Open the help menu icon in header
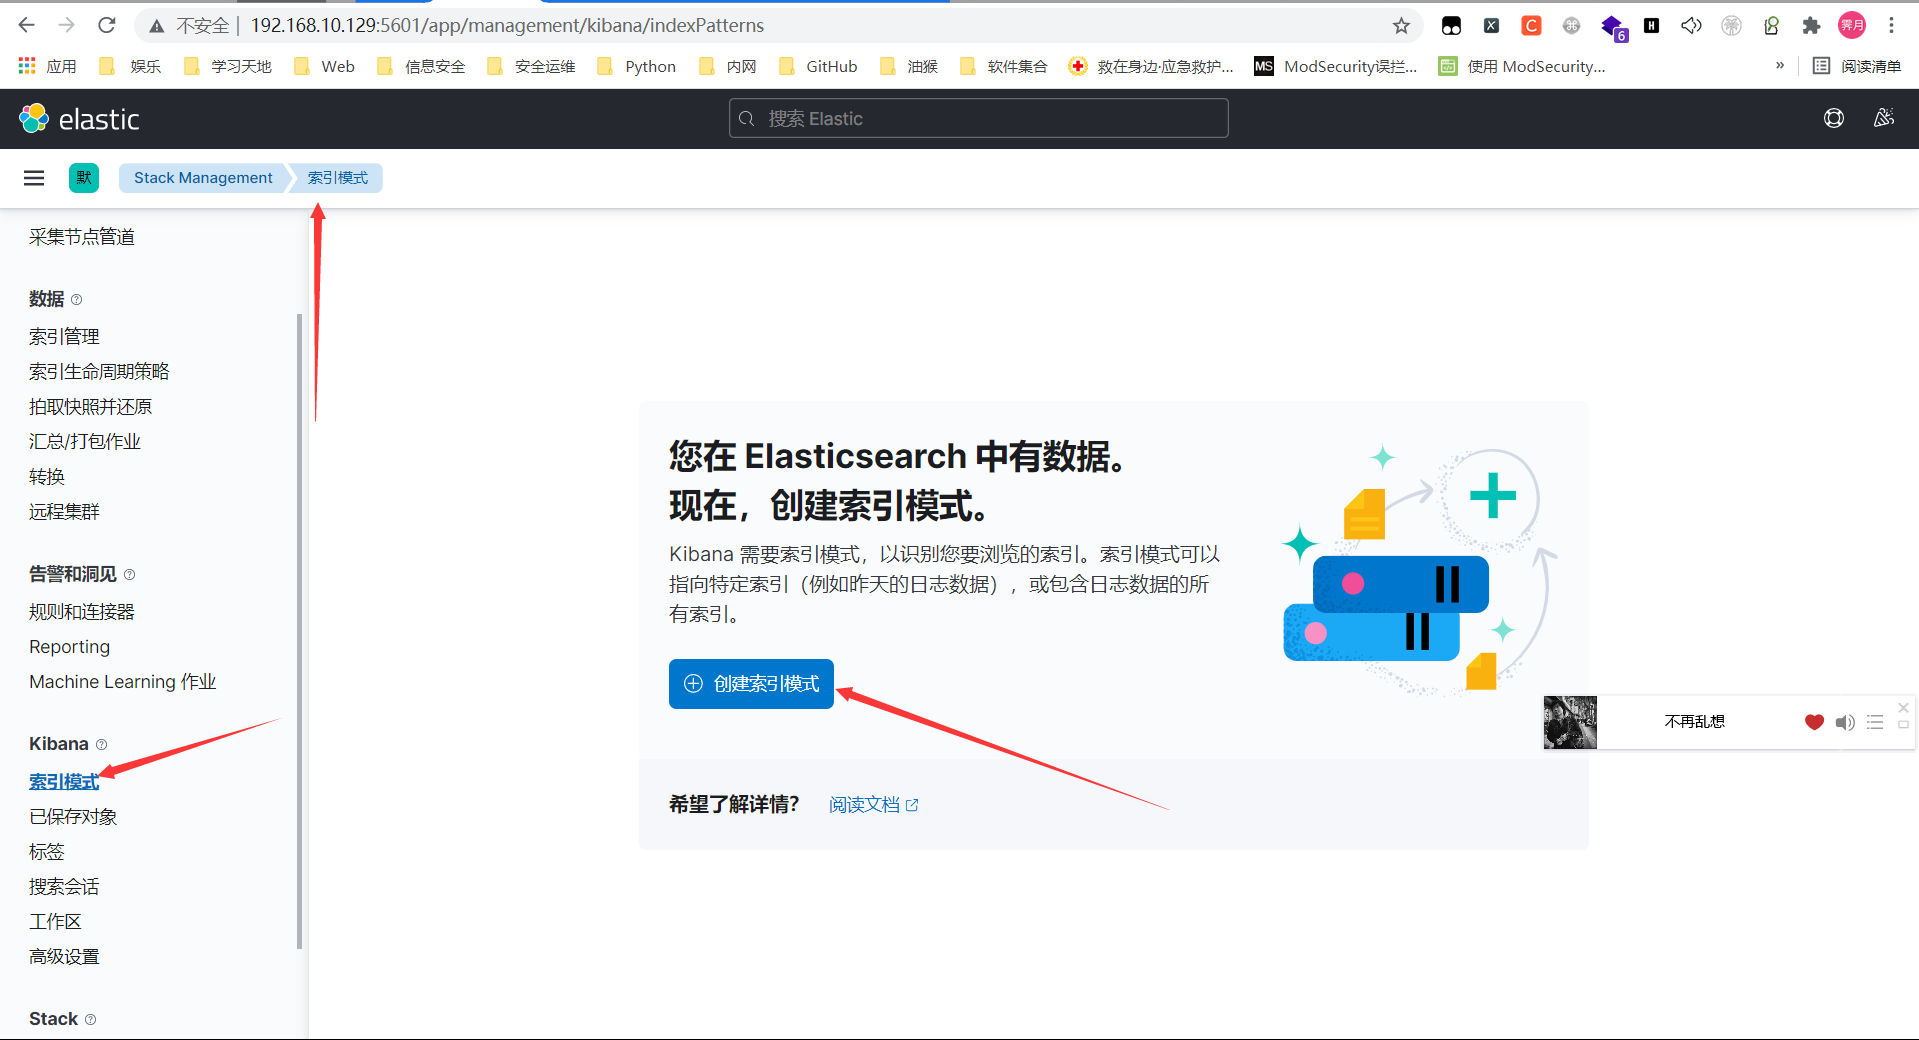Image resolution: width=1919 pixels, height=1040 pixels. coord(1833,118)
